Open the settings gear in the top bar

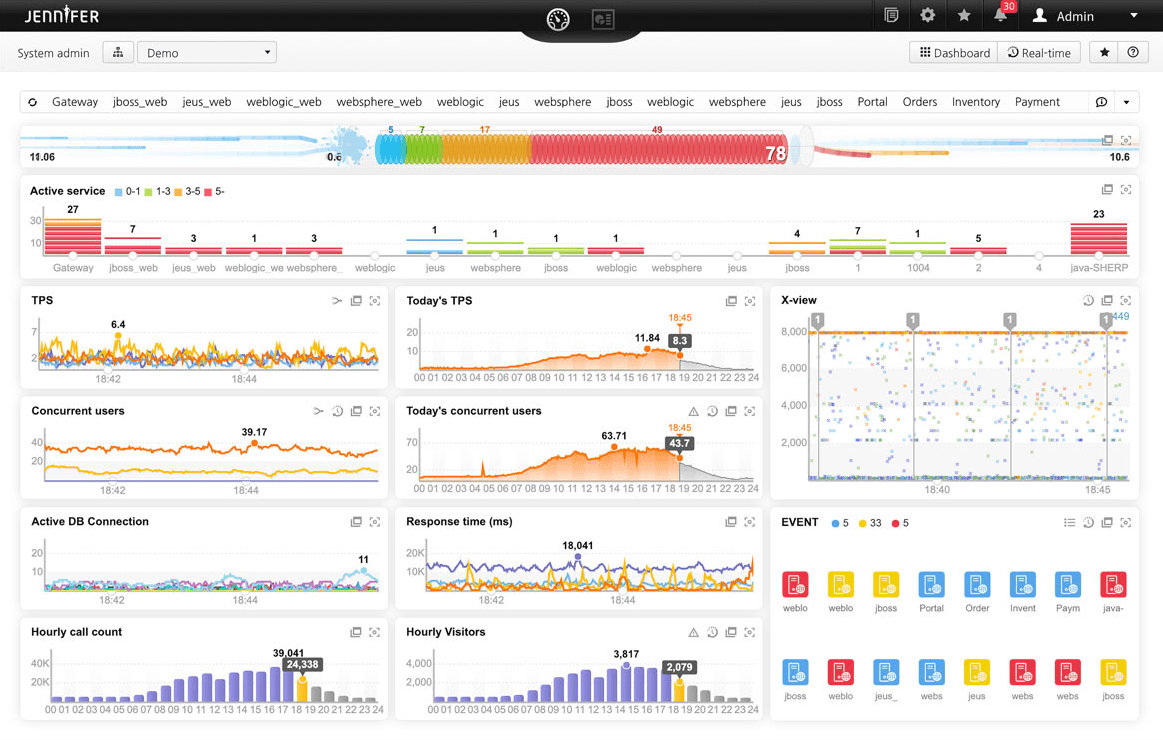[x=928, y=15]
